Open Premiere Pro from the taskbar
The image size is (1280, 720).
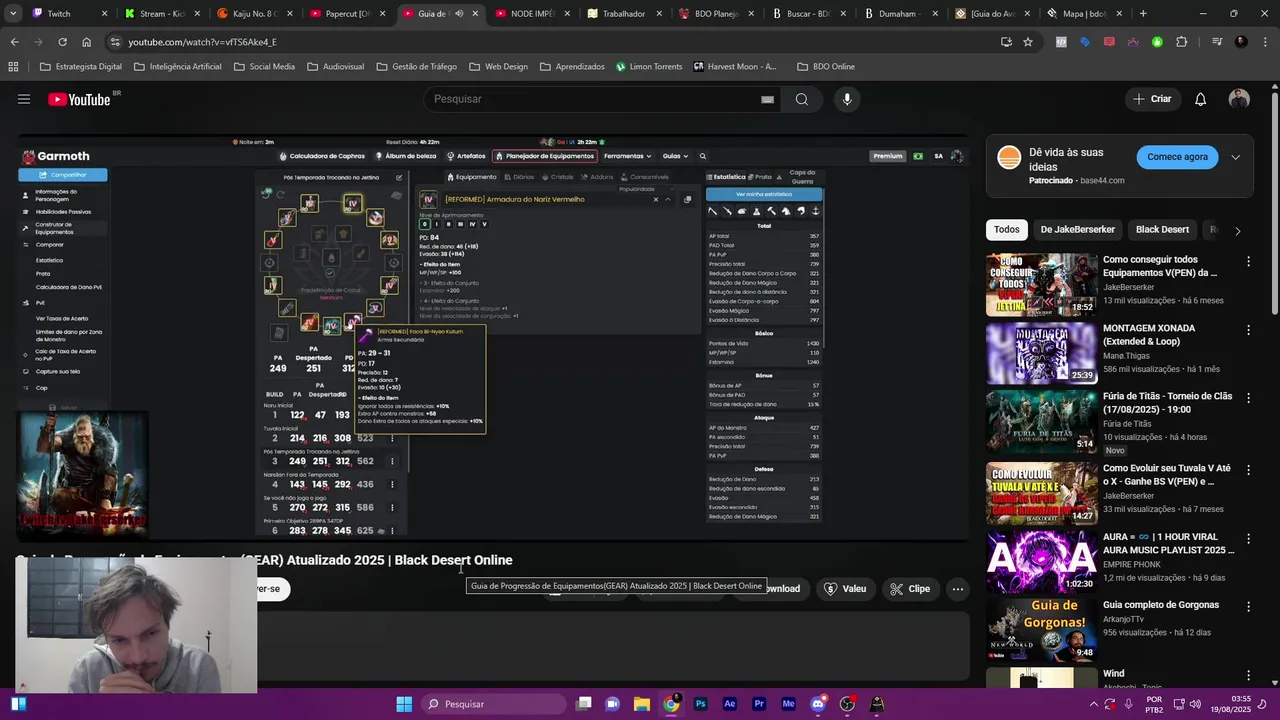click(x=759, y=704)
